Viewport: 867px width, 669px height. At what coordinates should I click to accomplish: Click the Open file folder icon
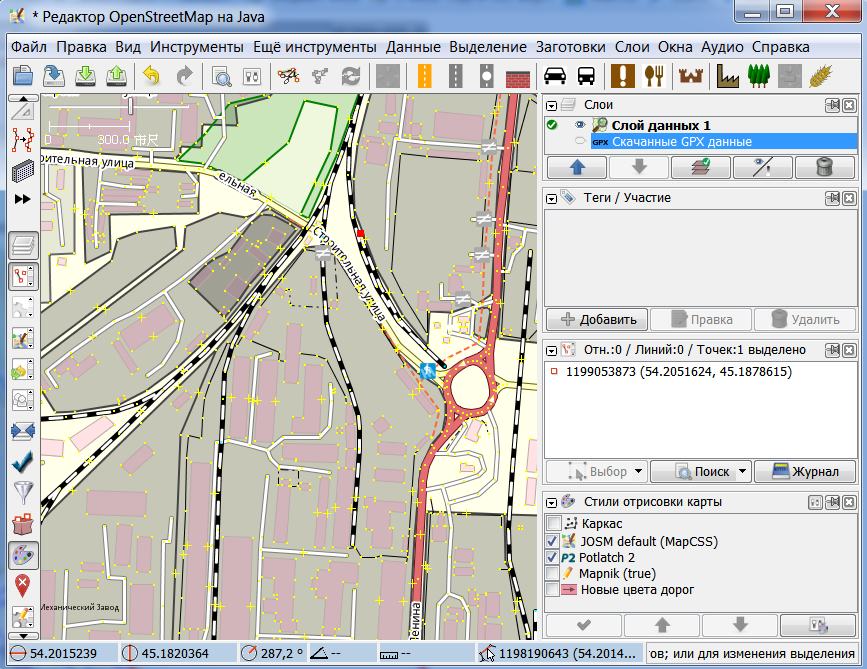click(x=23, y=75)
